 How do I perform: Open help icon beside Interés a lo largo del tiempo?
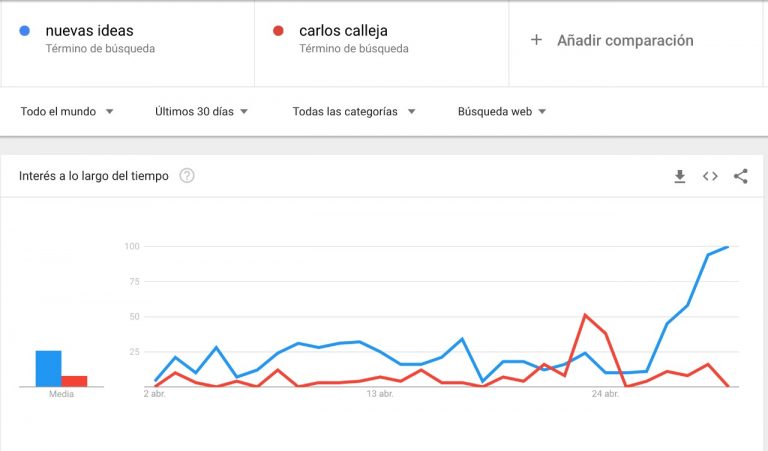[x=187, y=175]
